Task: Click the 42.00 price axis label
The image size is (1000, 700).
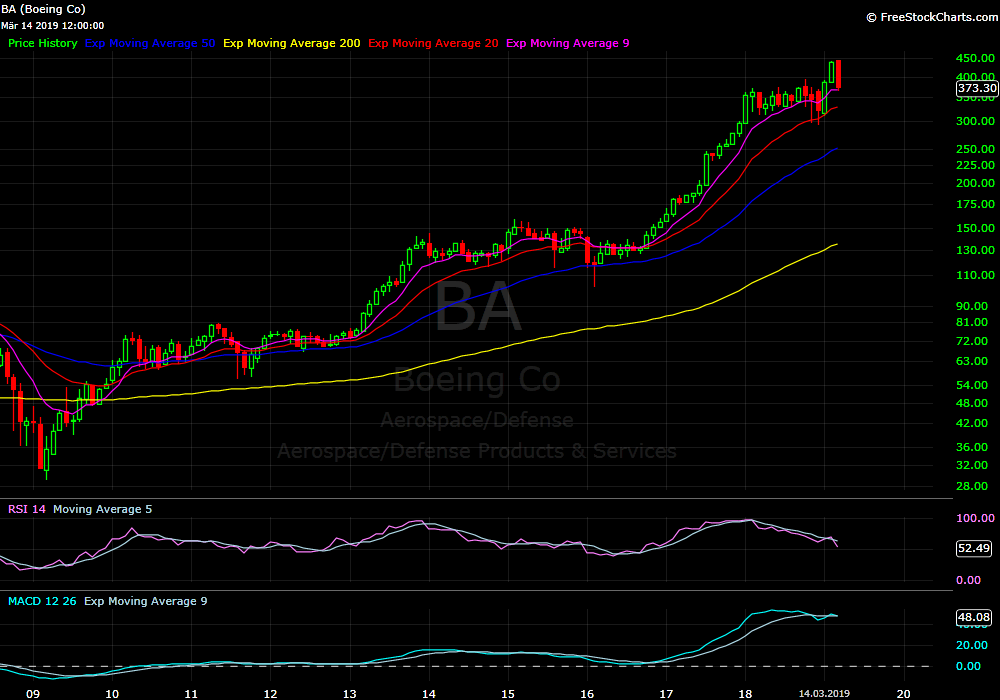Action: pos(972,423)
